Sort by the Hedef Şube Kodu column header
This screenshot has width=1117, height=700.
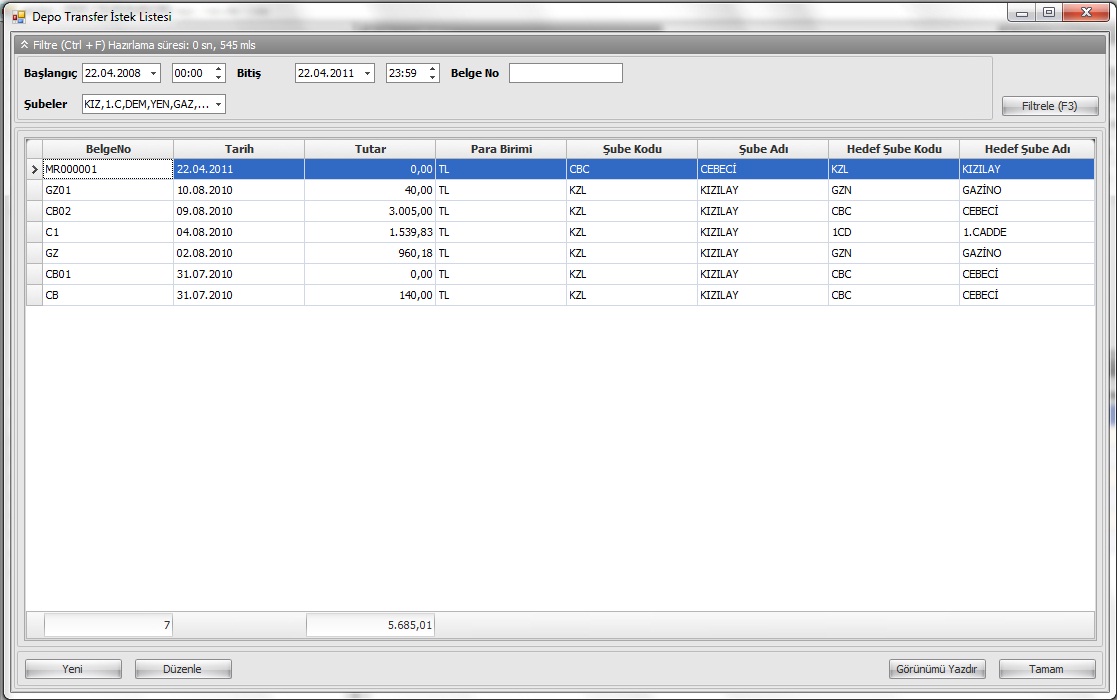pyautogui.click(x=895, y=149)
